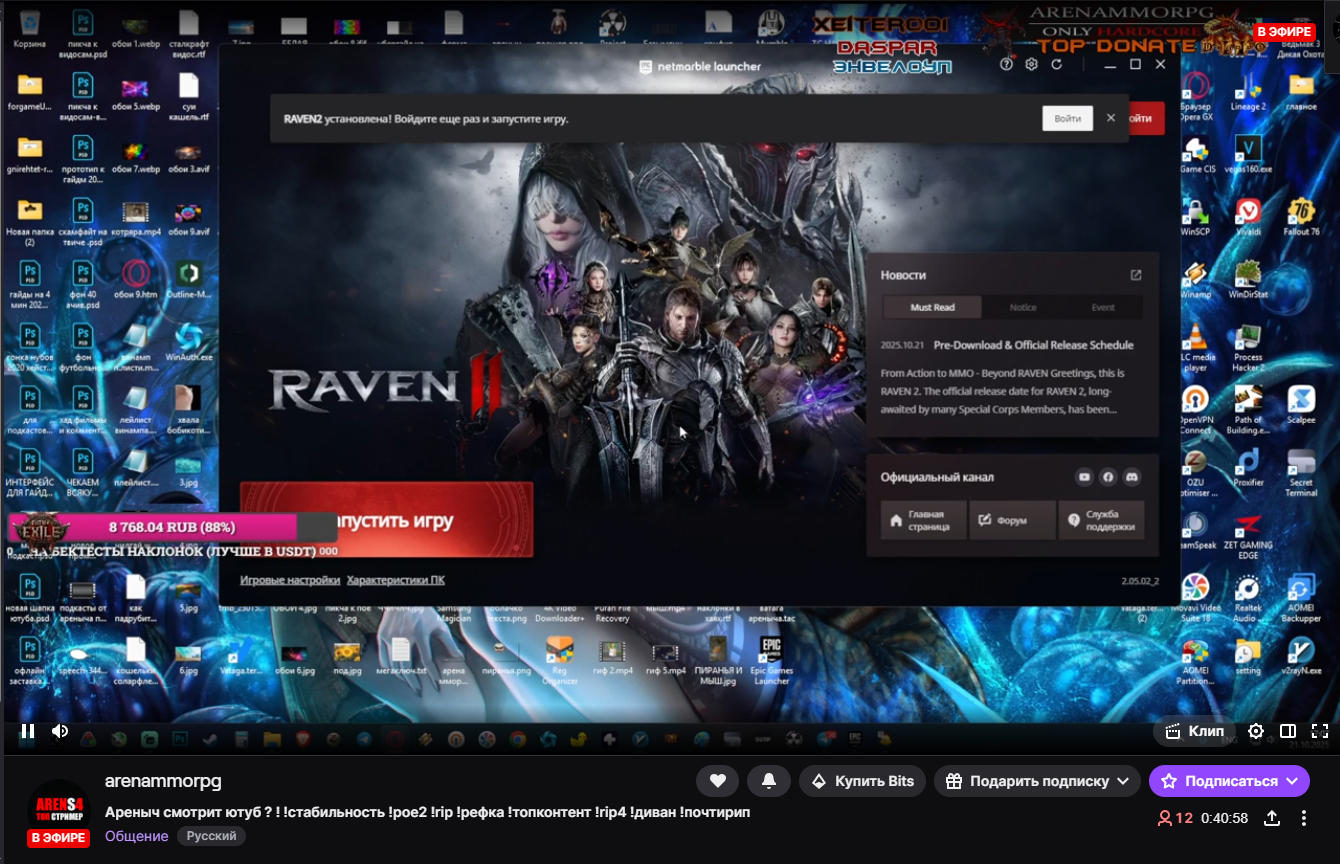Switch to the Must Read news tab
Image resolution: width=1340 pixels, height=864 pixels.
[x=932, y=307]
